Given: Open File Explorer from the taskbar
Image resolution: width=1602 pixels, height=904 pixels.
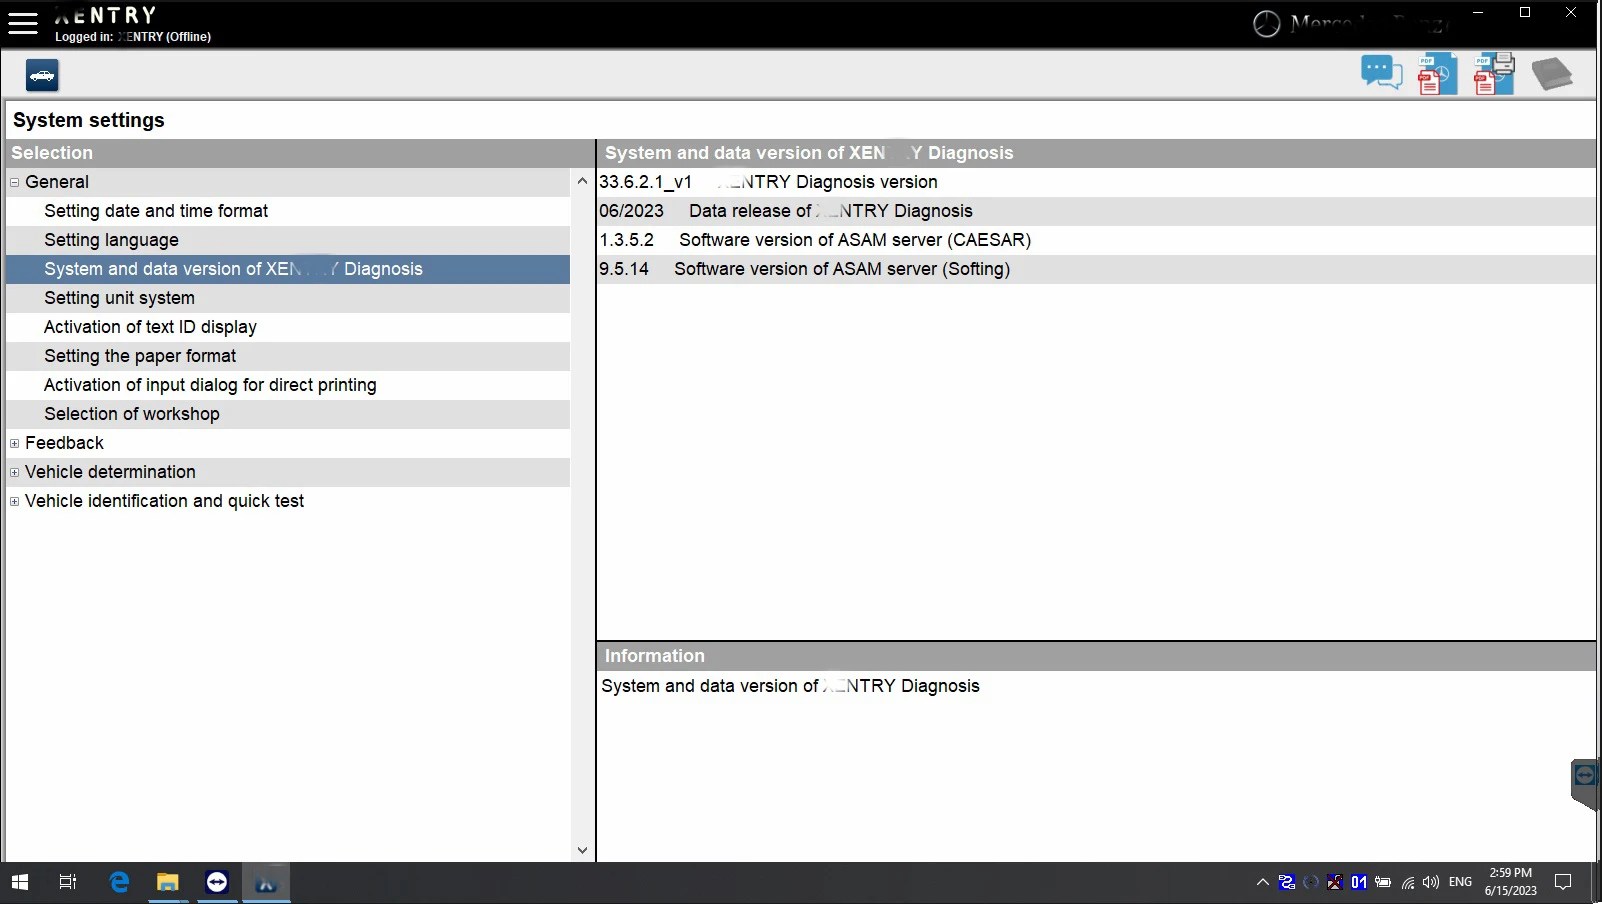Looking at the screenshot, I should pyautogui.click(x=167, y=882).
